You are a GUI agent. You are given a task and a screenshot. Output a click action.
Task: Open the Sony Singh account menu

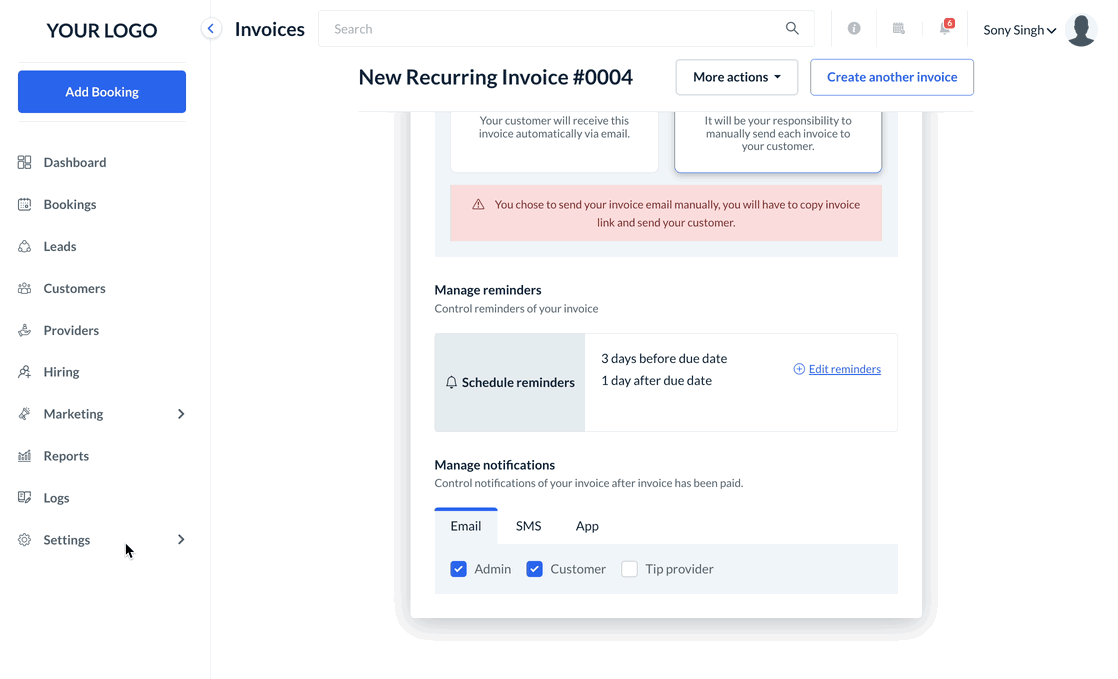point(1020,30)
